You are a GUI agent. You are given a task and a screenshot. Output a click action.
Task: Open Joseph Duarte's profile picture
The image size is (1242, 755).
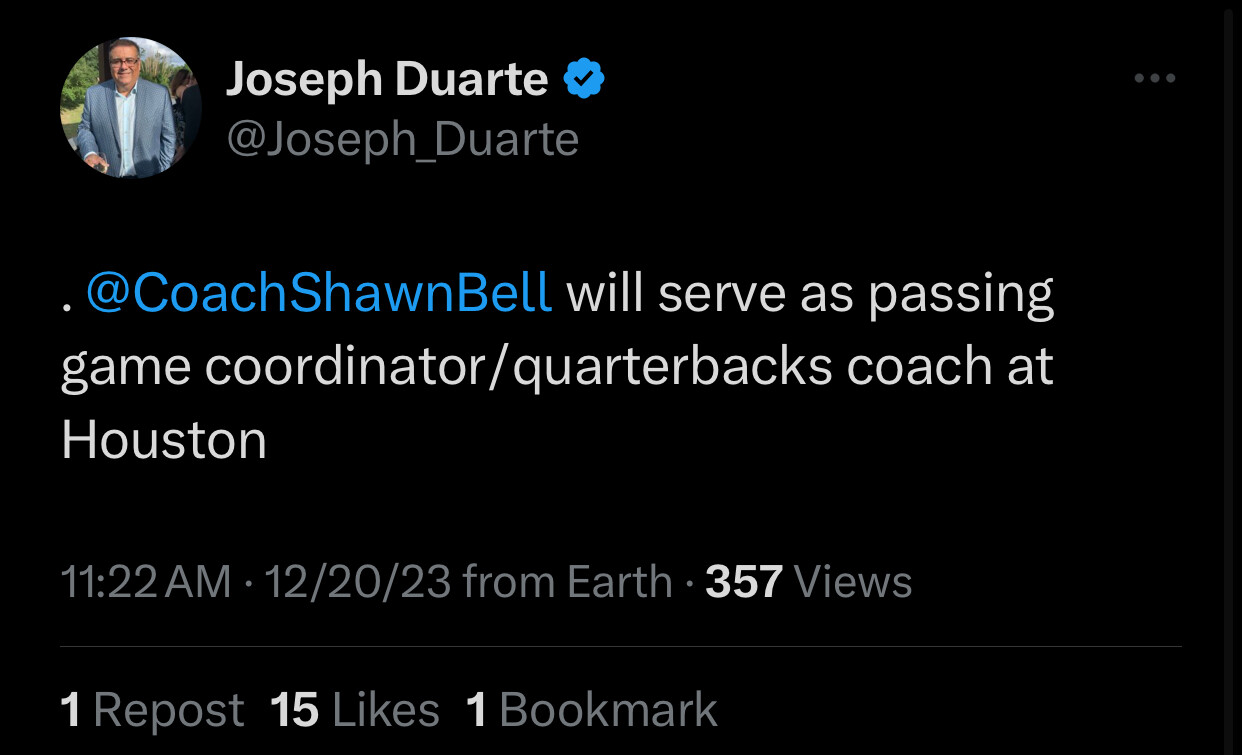coord(130,108)
